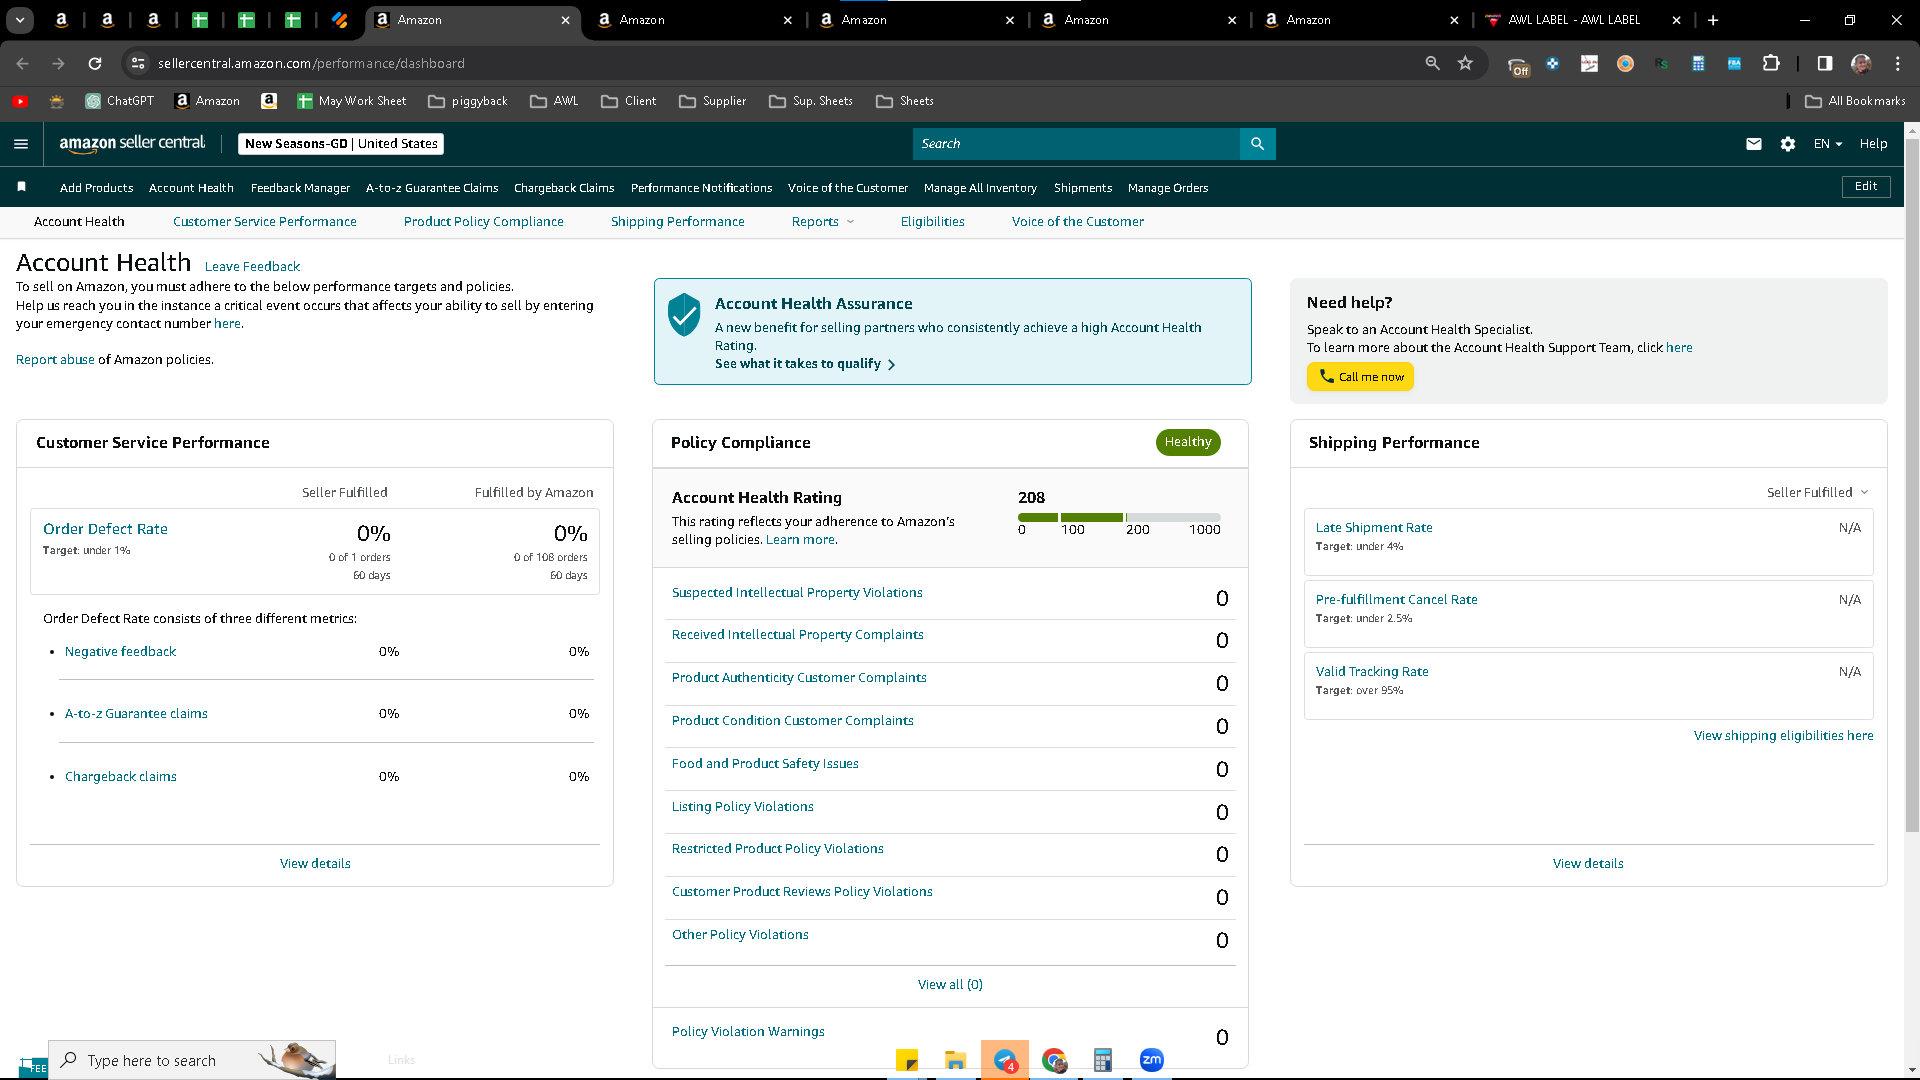Click the Amazon Seller Central logo
Viewport: 1920px width, 1080px height.
[x=132, y=143]
